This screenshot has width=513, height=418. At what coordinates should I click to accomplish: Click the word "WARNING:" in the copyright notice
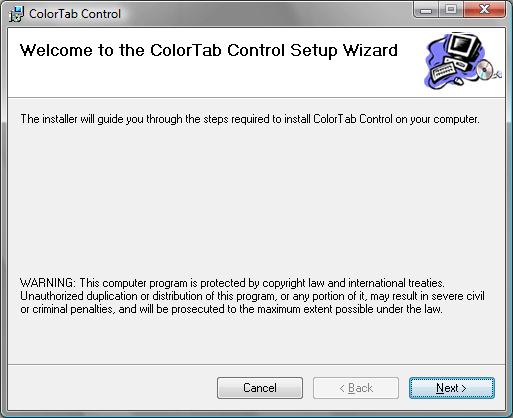click(x=48, y=283)
